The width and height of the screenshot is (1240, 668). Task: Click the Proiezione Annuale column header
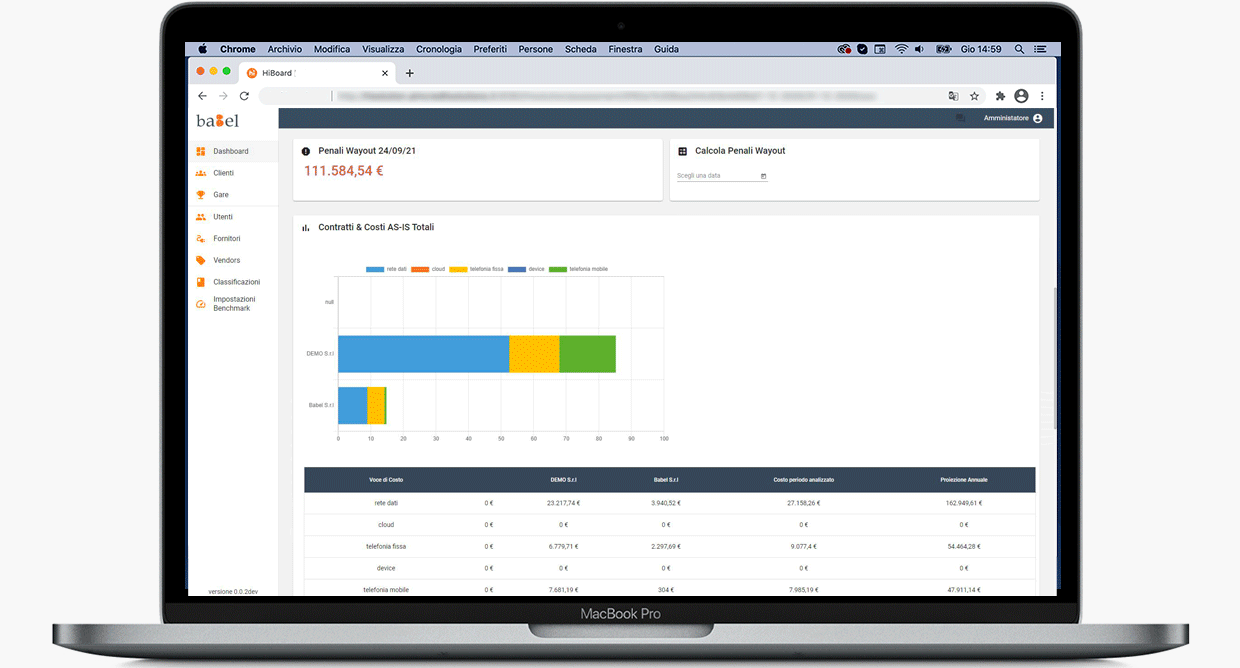pyautogui.click(x=964, y=480)
